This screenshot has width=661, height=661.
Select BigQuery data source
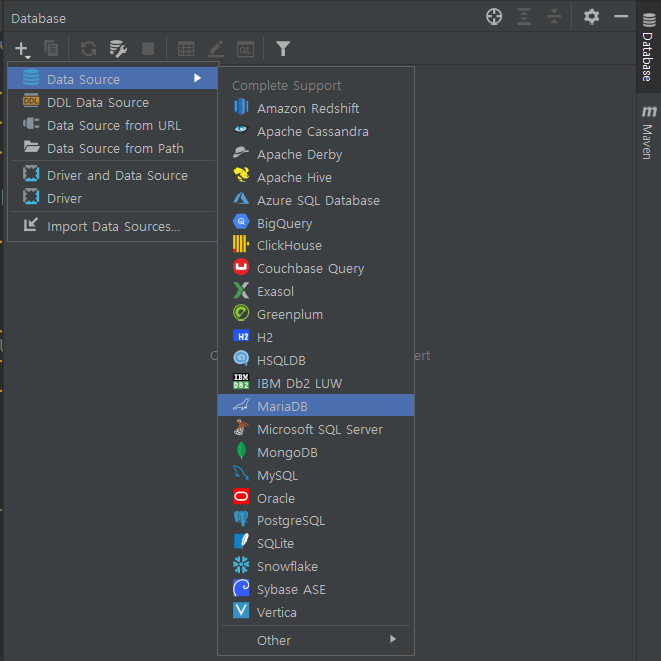[x=316, y=223]
